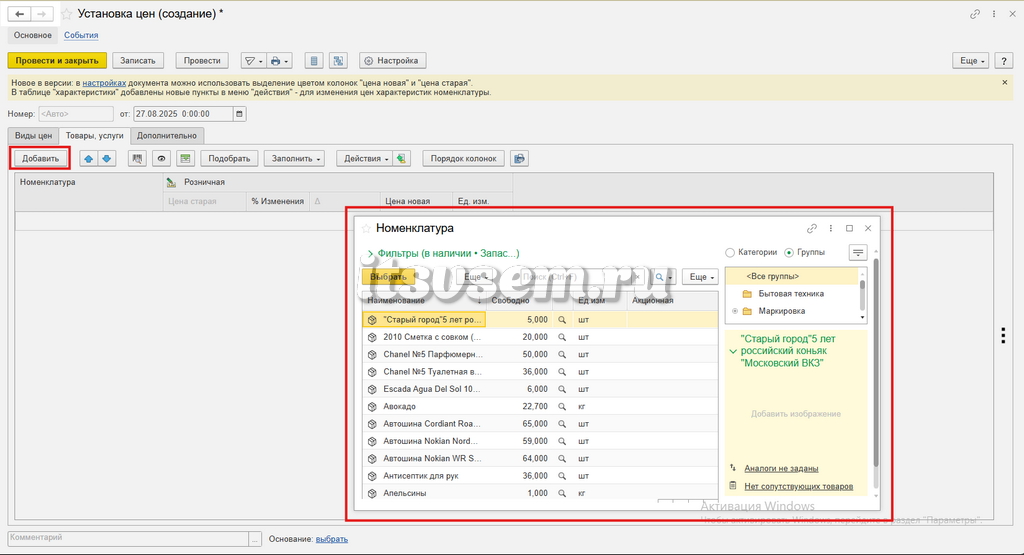Click the document structure icon beside the report icon
Screen dimensions: 1024x555
click(338, 61)
